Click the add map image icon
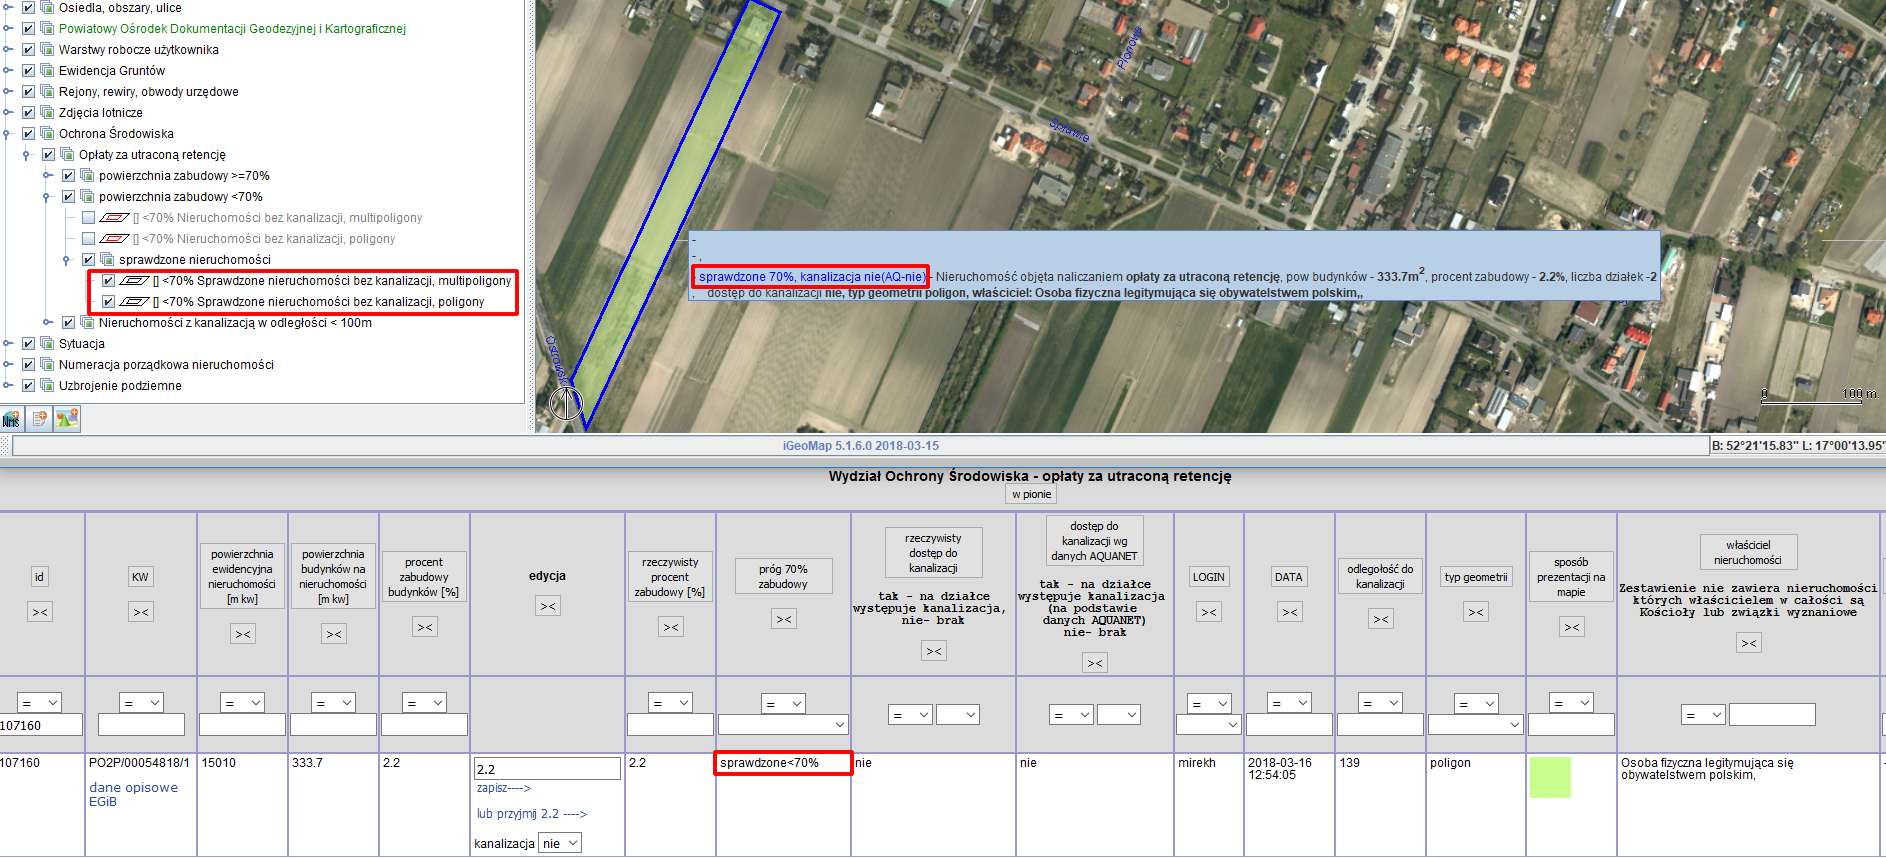Image resolution: width=1886 pixels, height=858 pixels. [67, 419]
